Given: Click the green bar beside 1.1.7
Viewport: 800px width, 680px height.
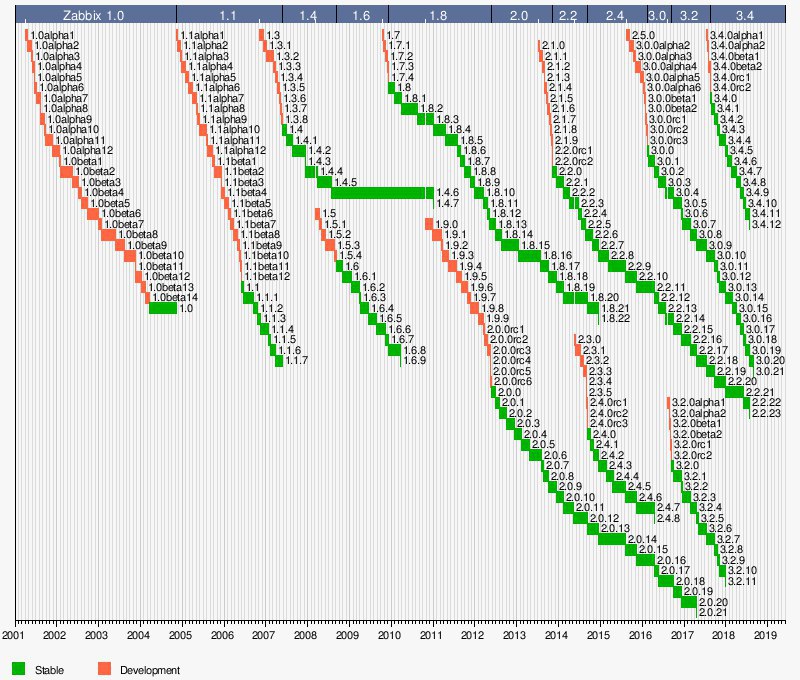Looking at the screenshot, I should coord(279,361).
